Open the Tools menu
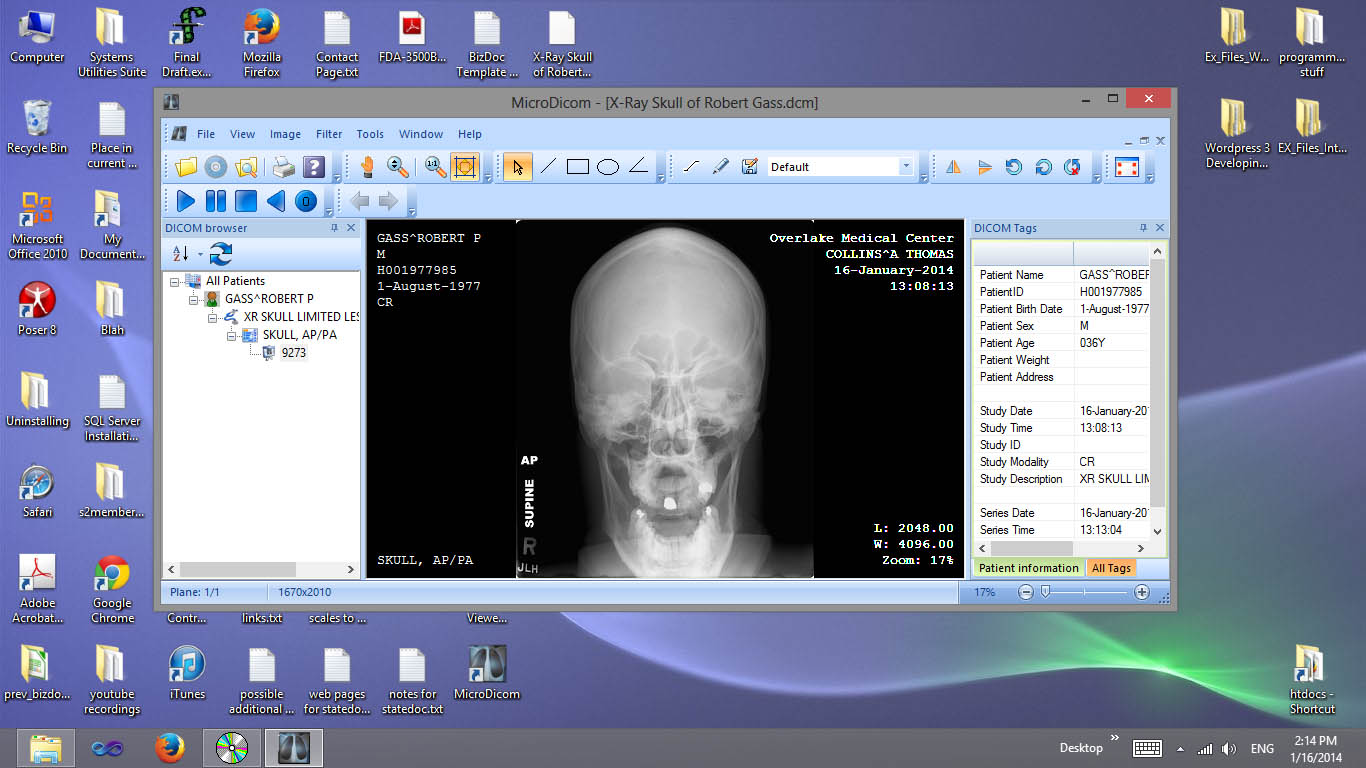 [x=370, y=134]
